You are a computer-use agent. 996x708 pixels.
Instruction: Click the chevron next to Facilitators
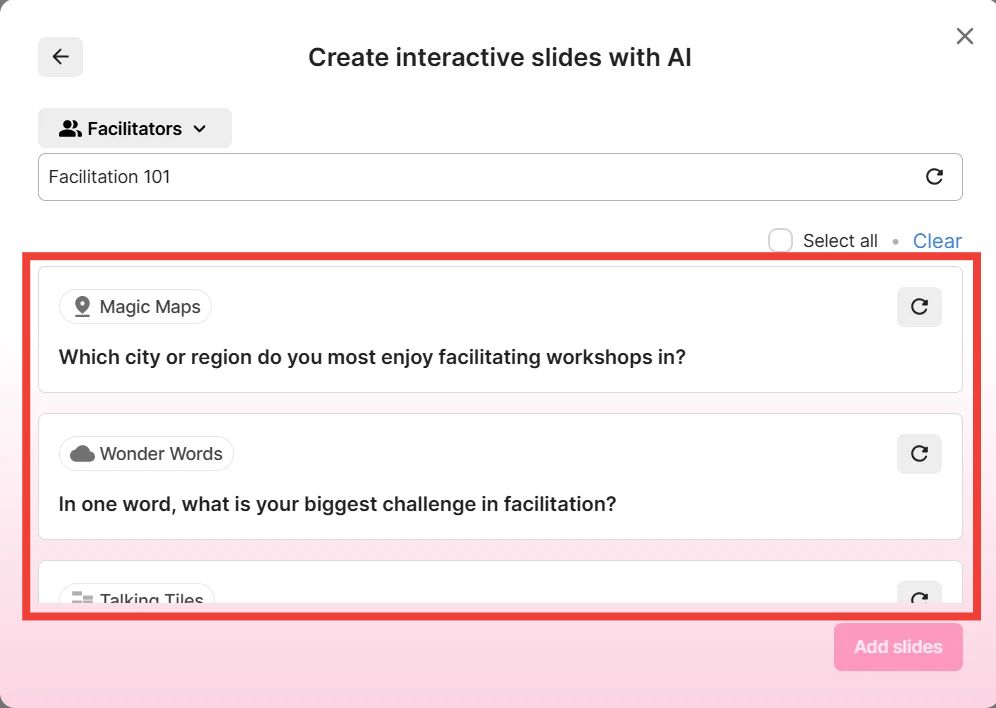[x=199, y=129]
